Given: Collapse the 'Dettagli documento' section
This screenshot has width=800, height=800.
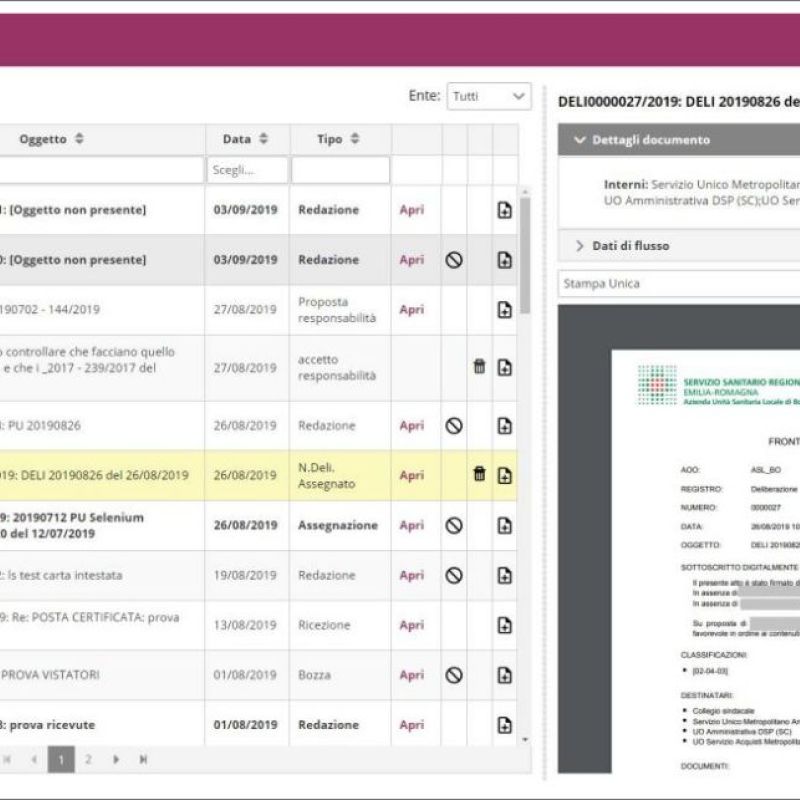Looking at the screenshot, I should click(x=580, y=140).
